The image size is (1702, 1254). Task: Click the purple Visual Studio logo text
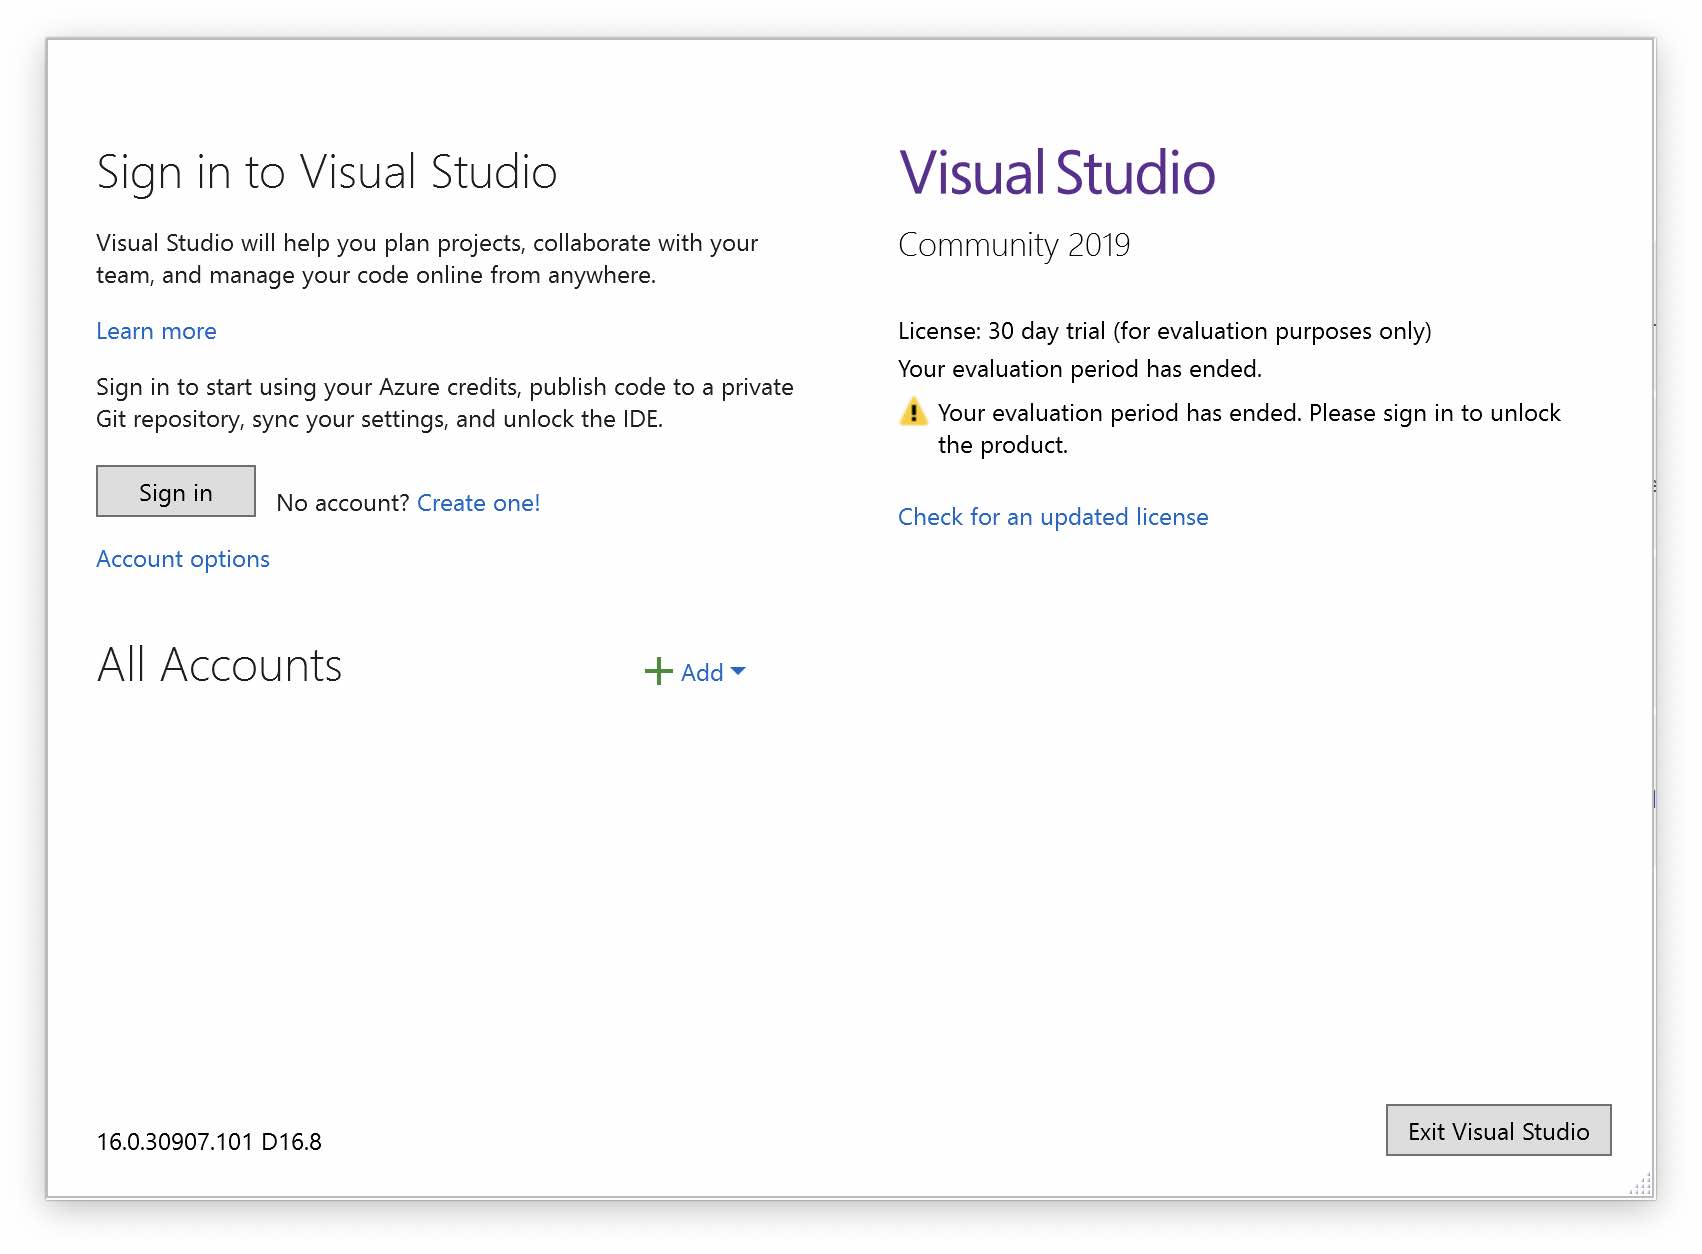coord(1057,173)
